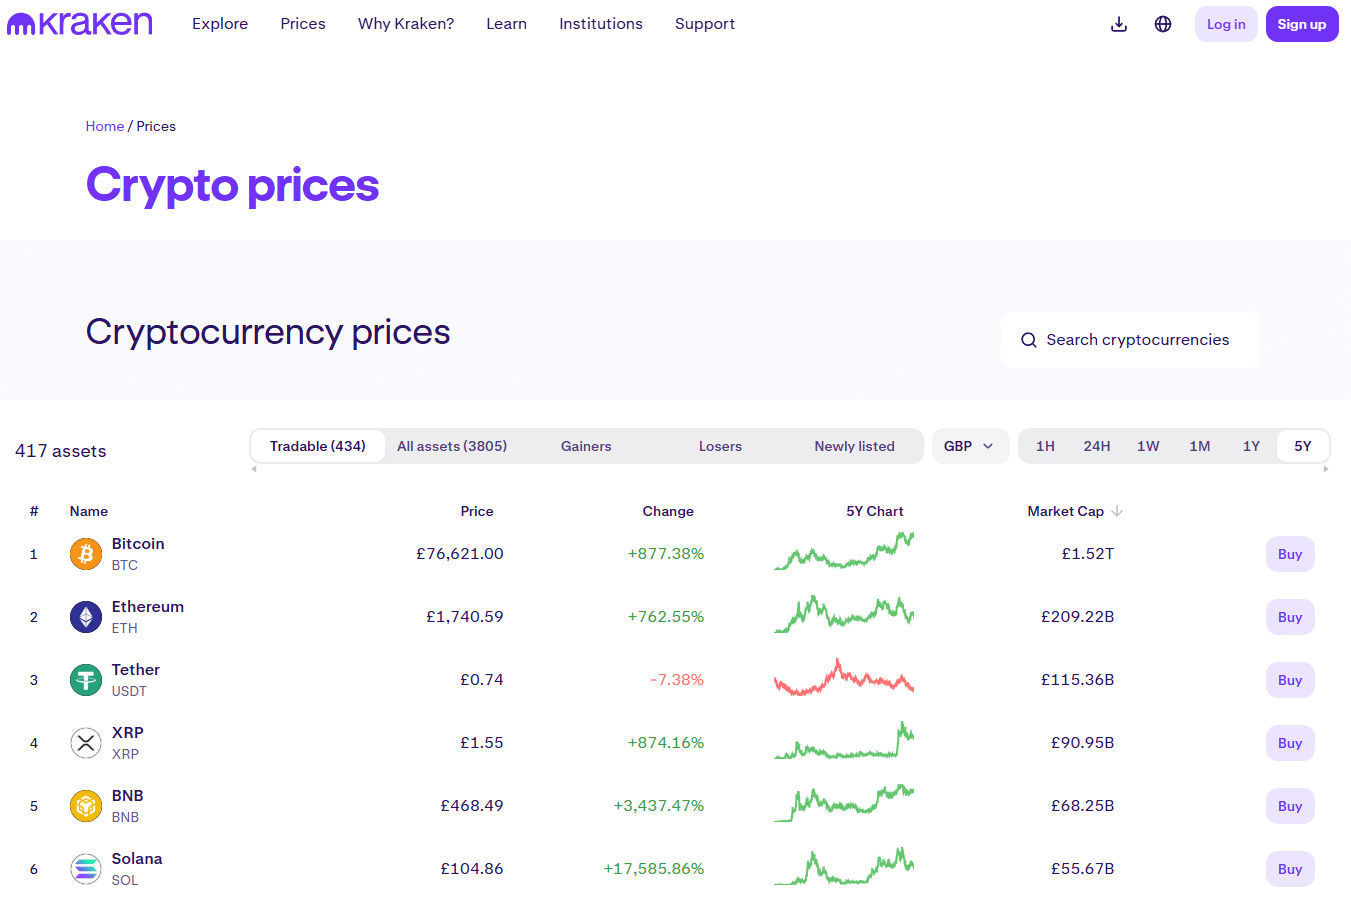Open the Explore menu

click(220, 24)
